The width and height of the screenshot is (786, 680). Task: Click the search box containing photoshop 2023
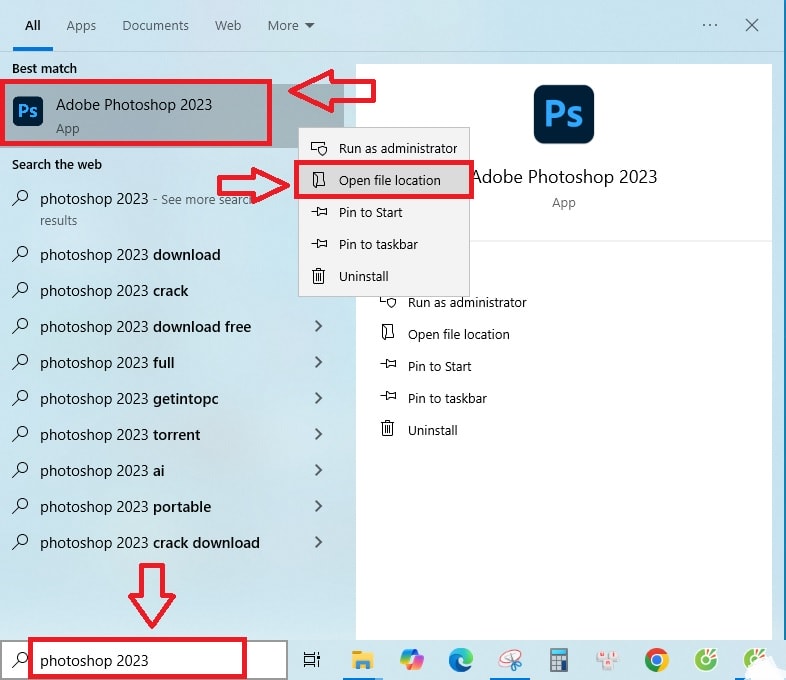pyautogui.click(x=145, y=659)
